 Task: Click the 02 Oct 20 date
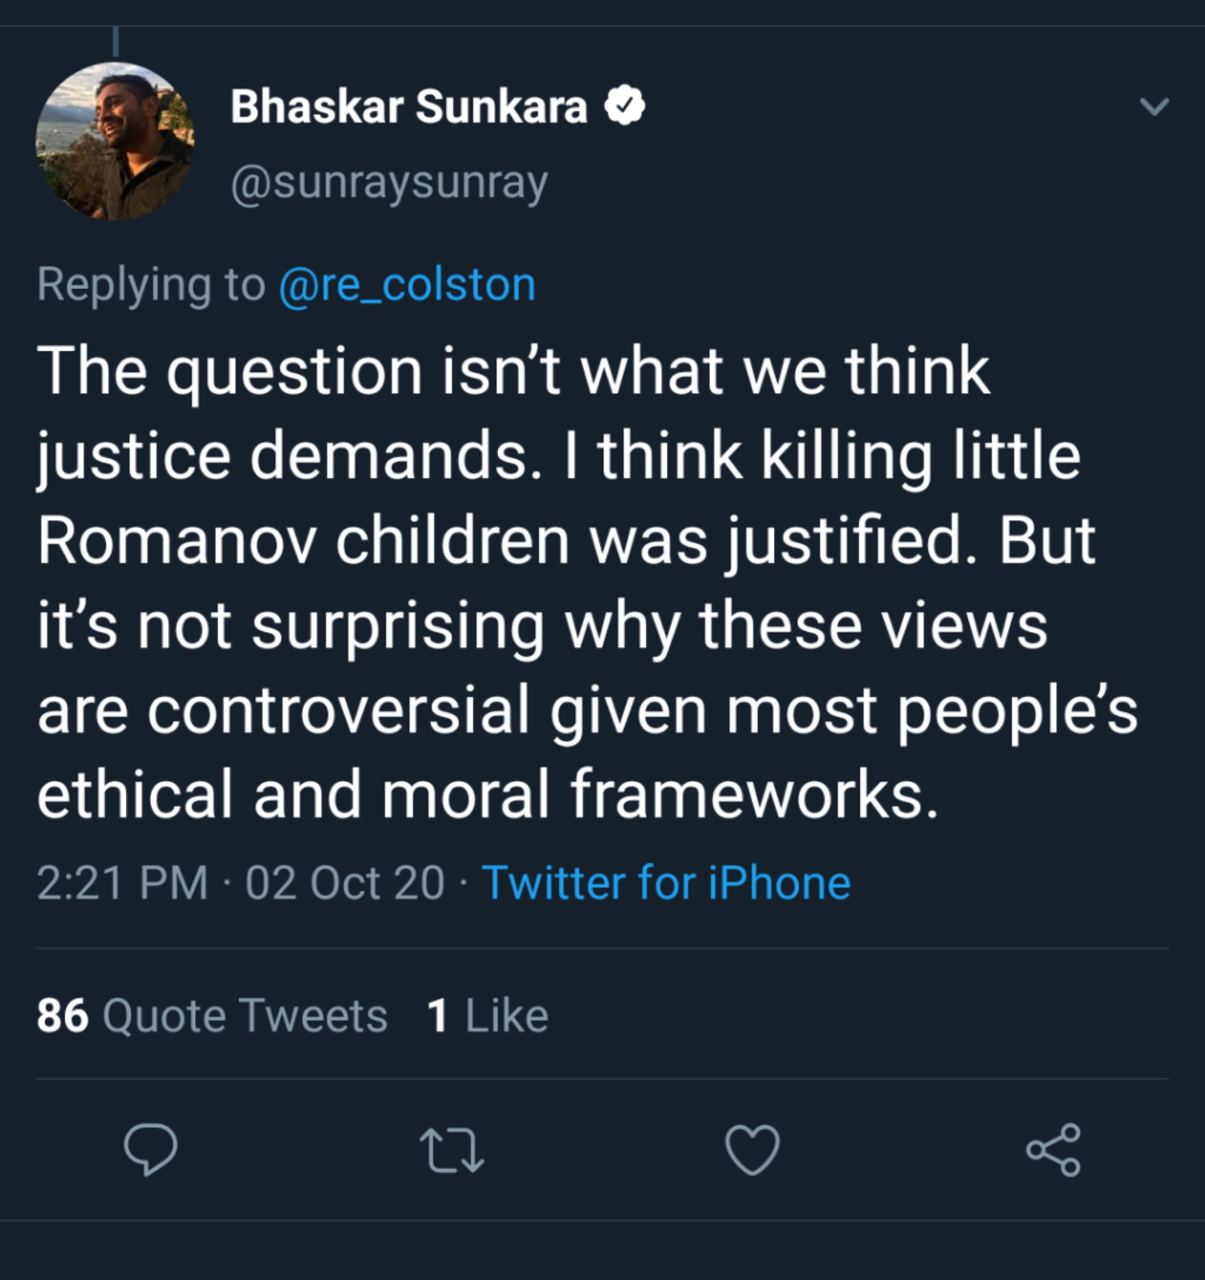(345, 883)
